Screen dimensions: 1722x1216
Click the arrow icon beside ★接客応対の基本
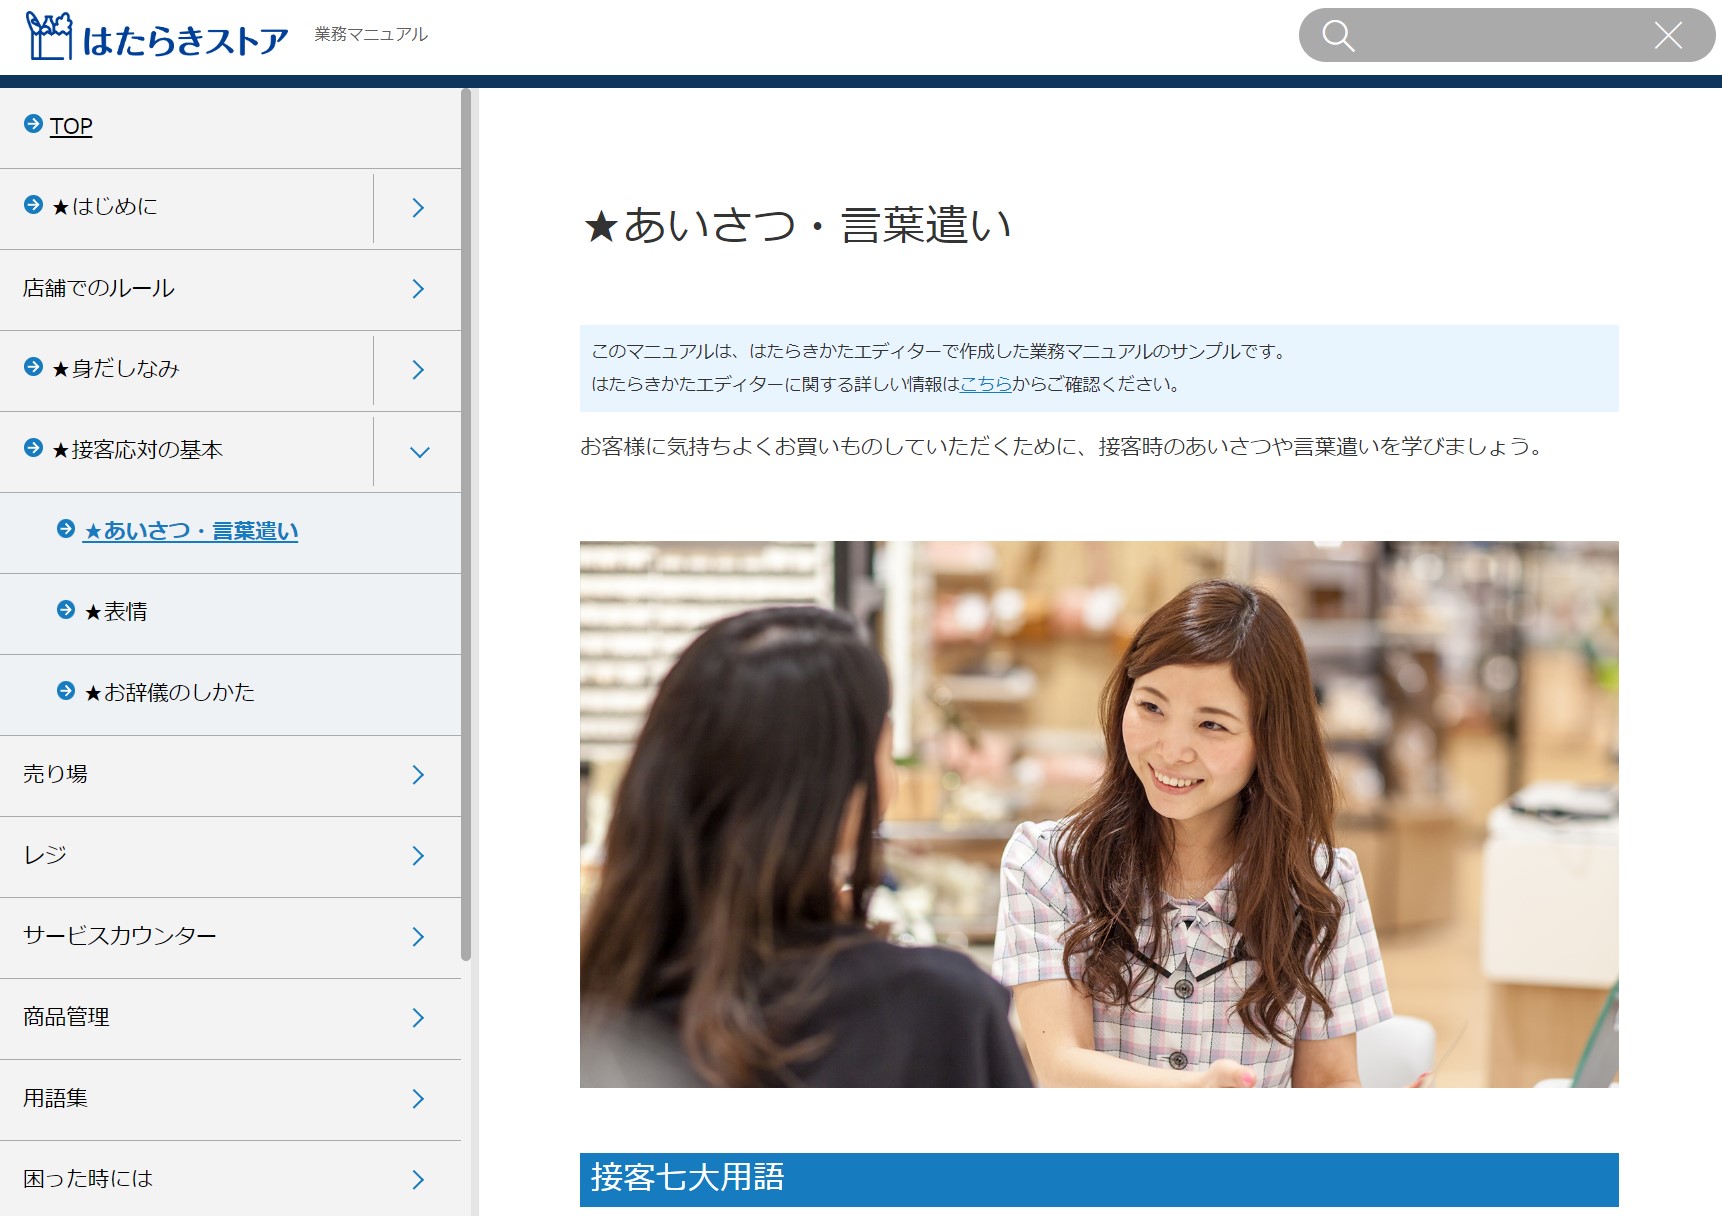click(x=33, y=448)
